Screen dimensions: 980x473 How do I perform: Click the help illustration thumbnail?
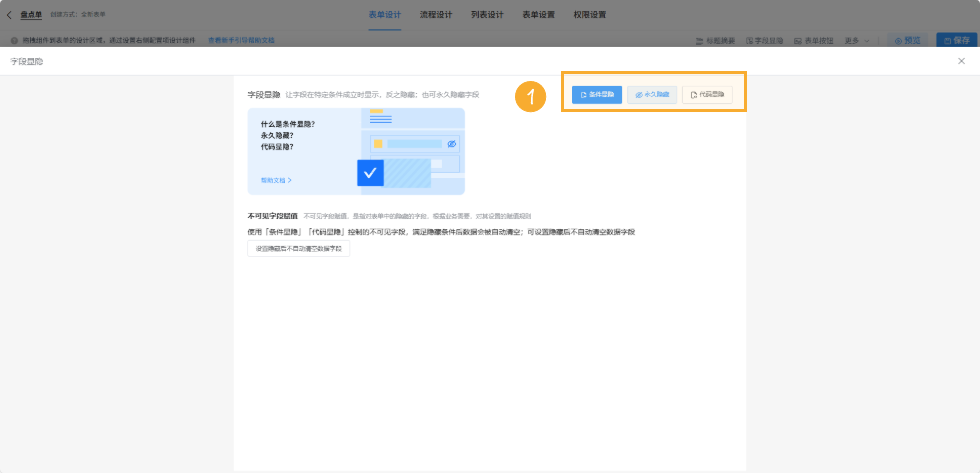[412, 151]
